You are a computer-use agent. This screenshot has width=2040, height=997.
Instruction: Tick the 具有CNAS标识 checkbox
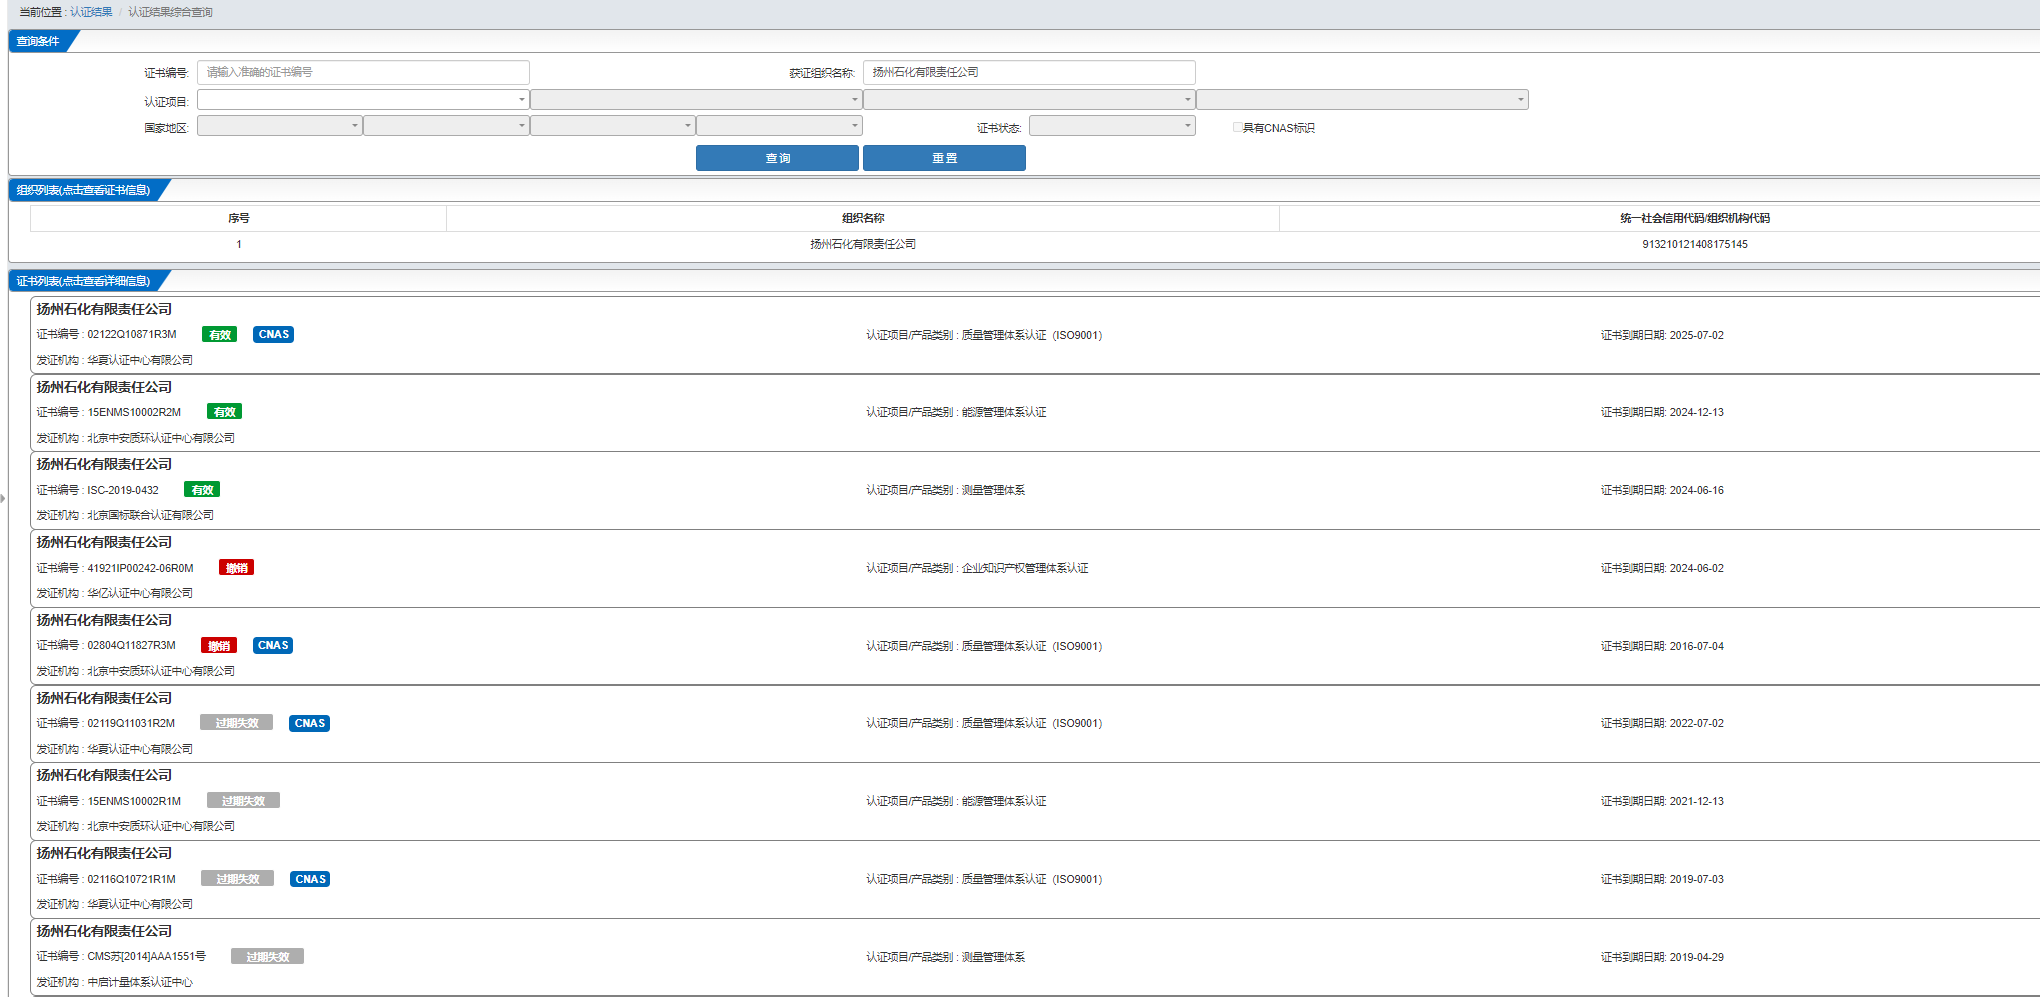(1237, 127)
